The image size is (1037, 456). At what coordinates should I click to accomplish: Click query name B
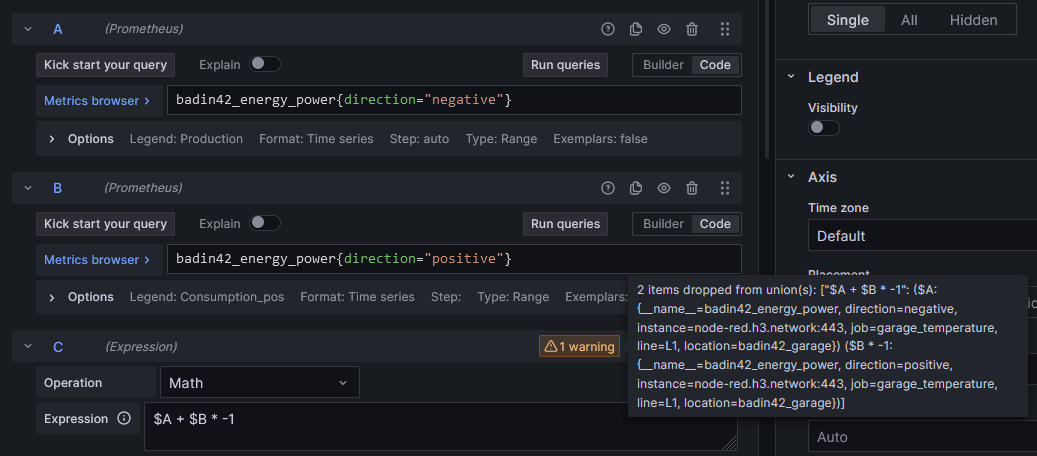(x=58, y=188)
